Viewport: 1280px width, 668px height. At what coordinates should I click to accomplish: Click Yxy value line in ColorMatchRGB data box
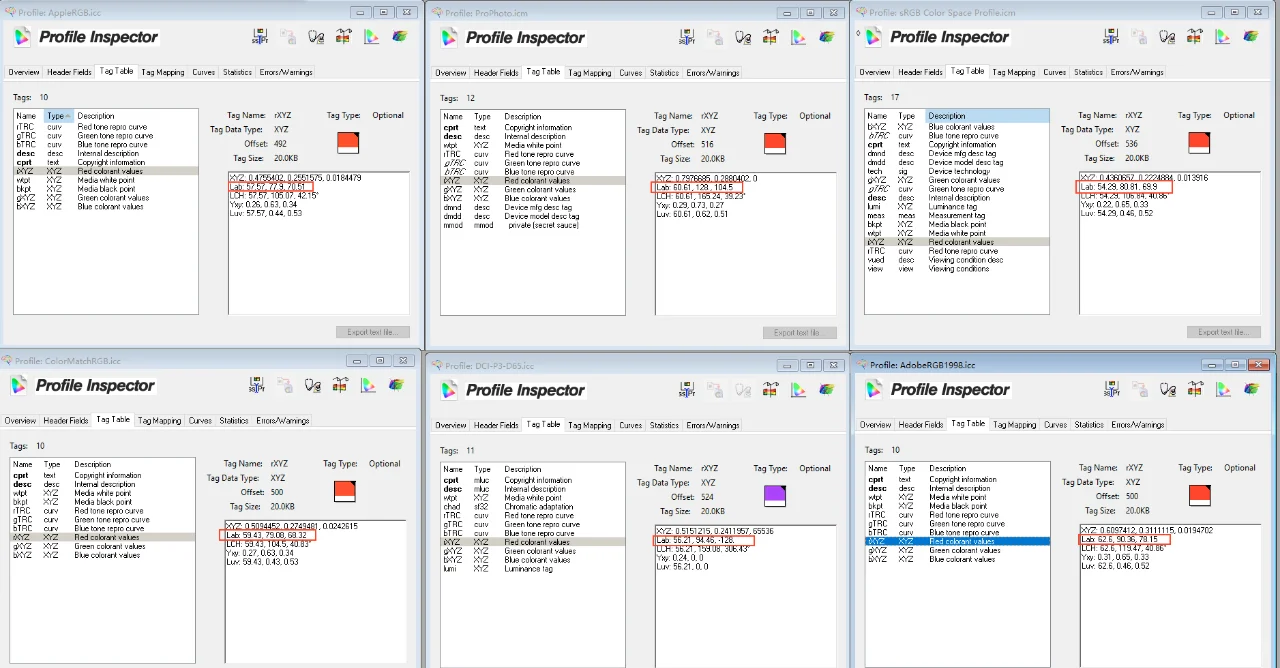260,553
